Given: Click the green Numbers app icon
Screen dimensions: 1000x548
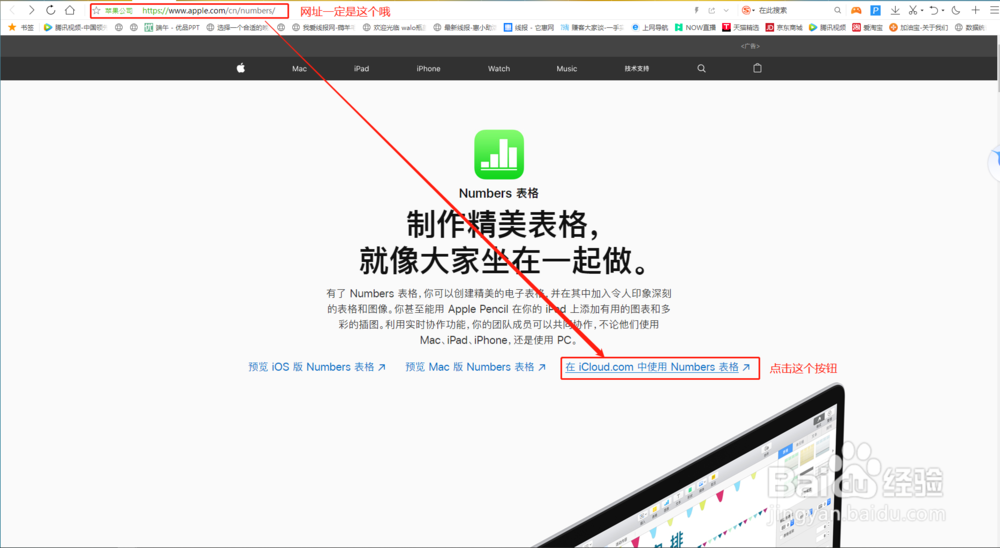Looking at the screenshot, I should point(499,154).
